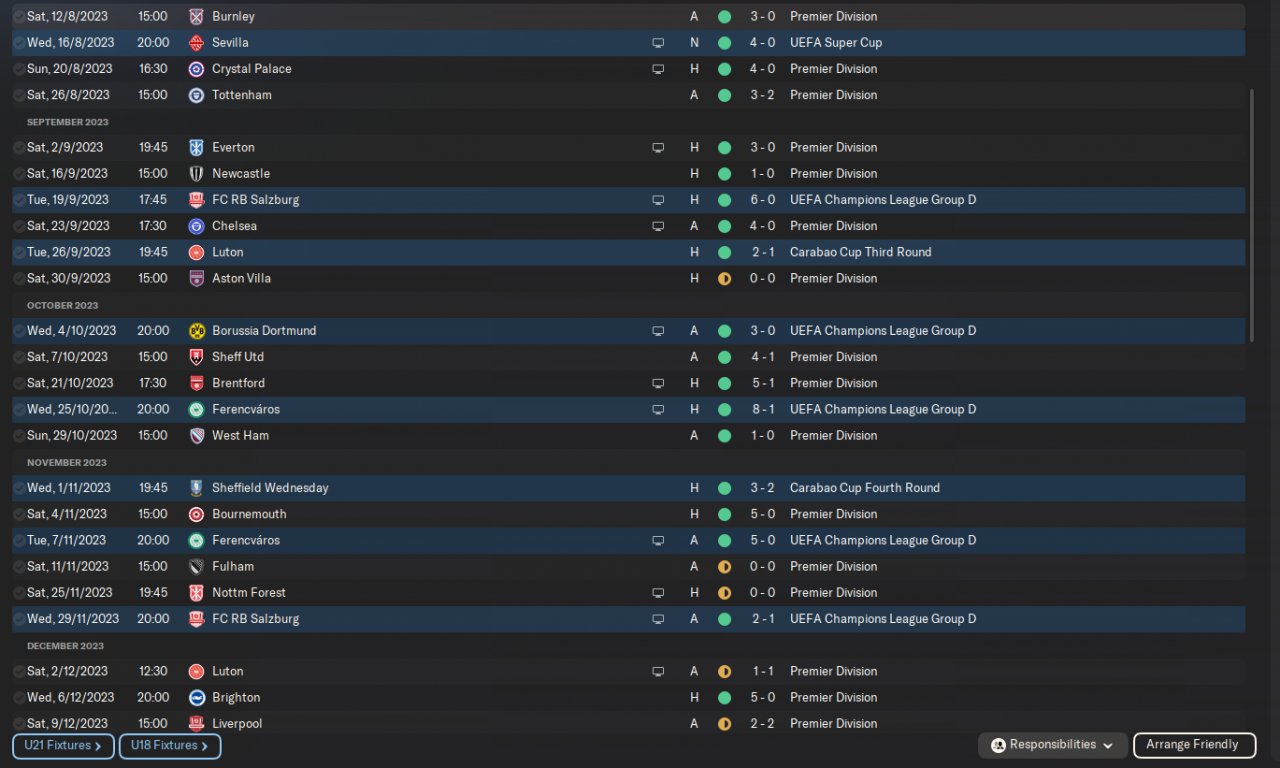Expand the U18 Fixtures chevron button
The image size is (1280, 768).
click(x=169, y=746)
